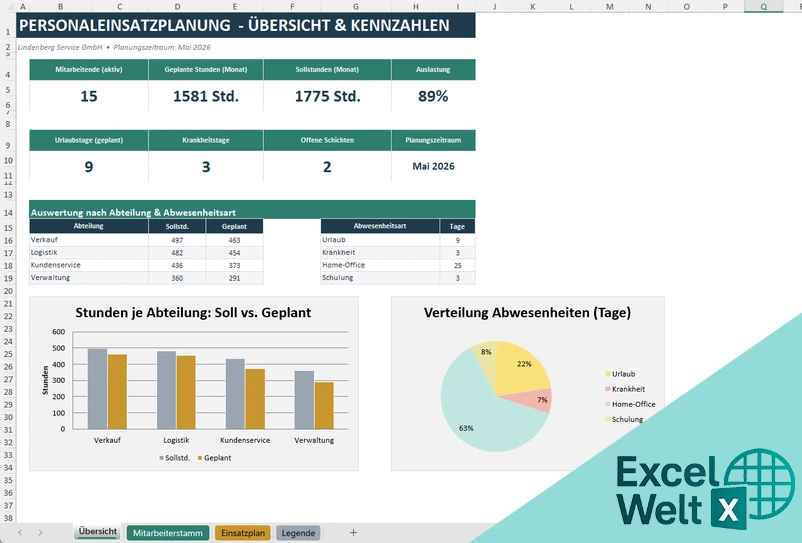Add a new sheet with the plus button
Viewport: 802px width, 543px height.
(353, 532)
